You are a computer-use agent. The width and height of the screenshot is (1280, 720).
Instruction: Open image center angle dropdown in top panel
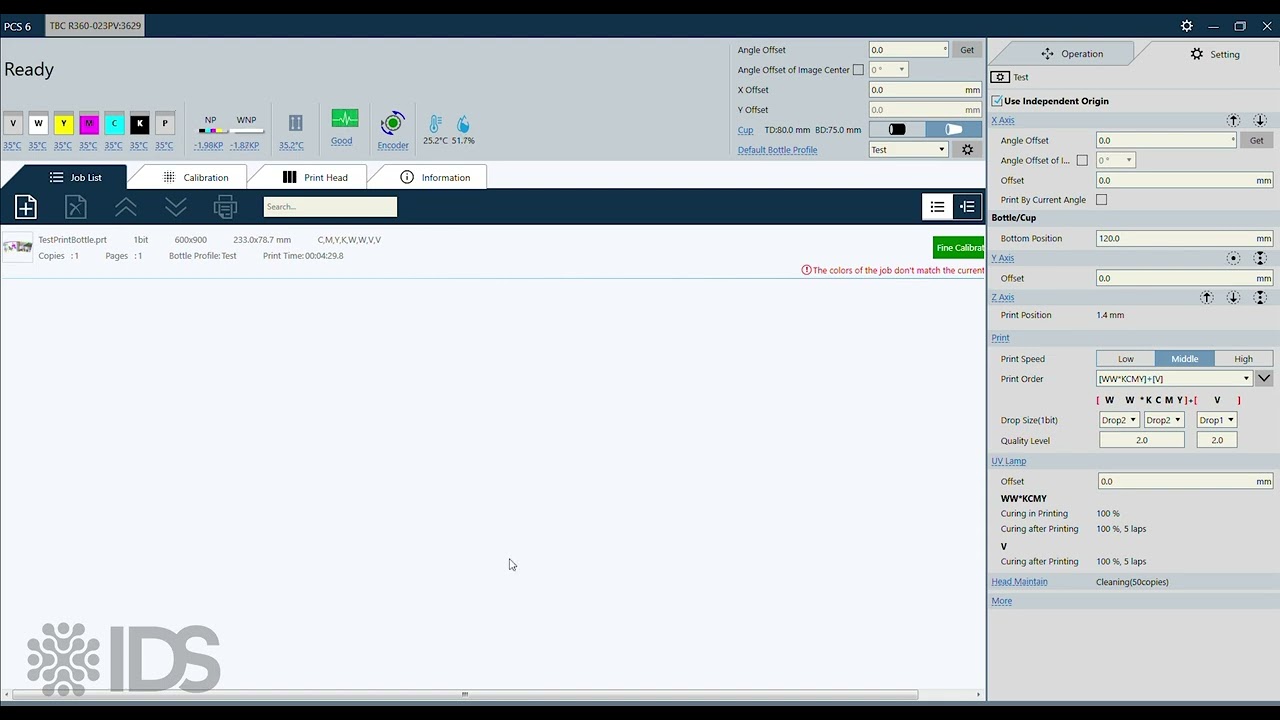[888, 70]
